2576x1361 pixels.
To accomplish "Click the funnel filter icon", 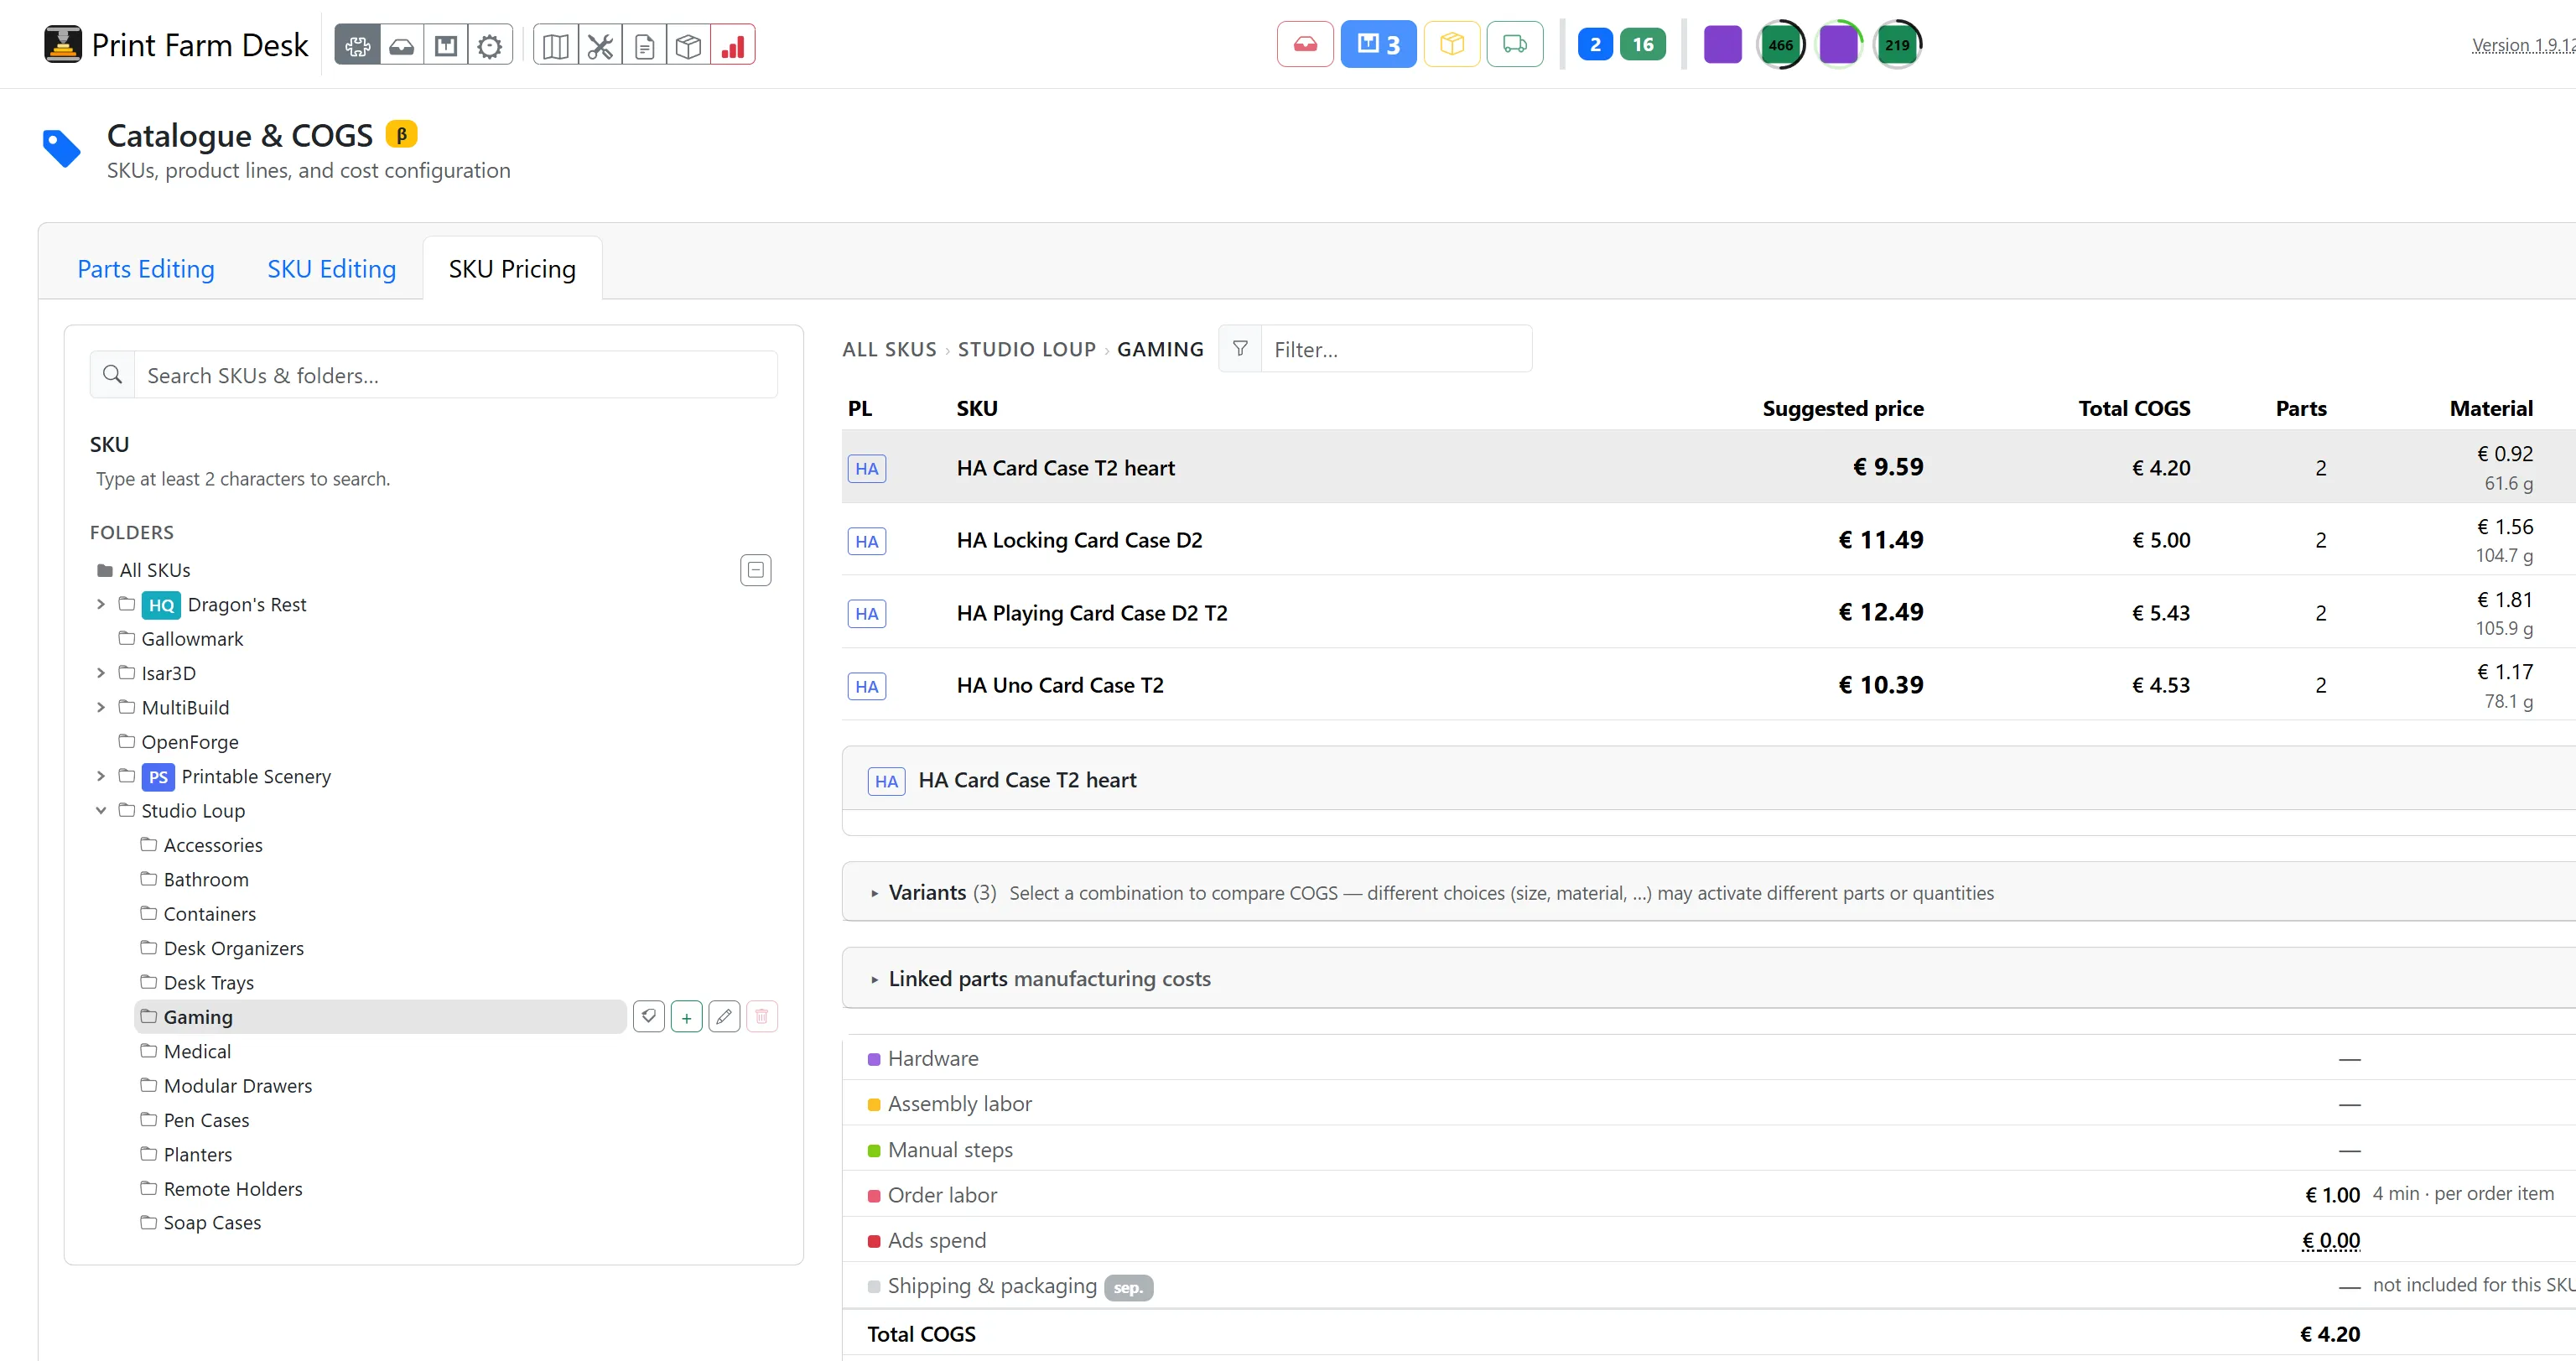I will (x=1240, y=349).
